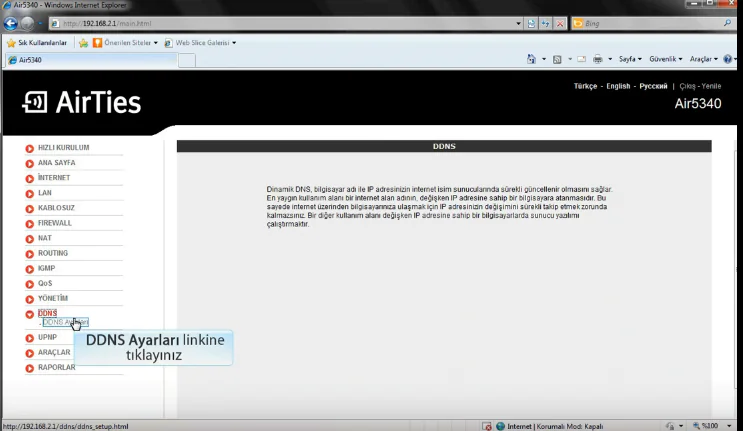Screen dimensions: 743x431
Task: Open the Print options dropdown arrow
Action: (610, 59)
